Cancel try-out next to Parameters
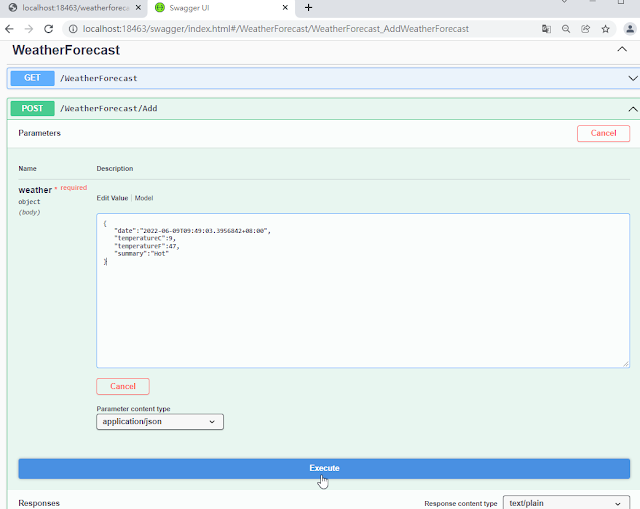Viewport: 640px width, 509px height. tap(603, 133)
